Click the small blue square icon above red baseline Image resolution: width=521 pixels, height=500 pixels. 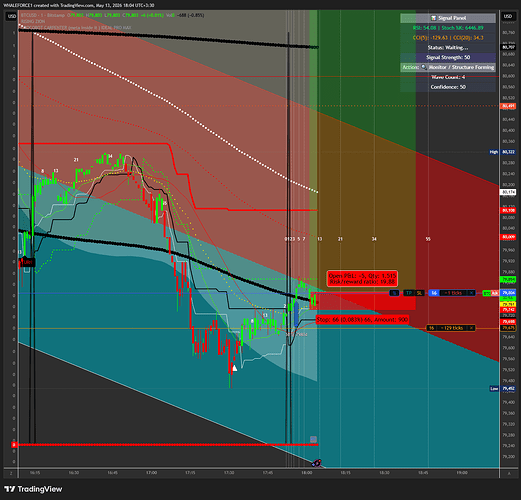[x=313, y=439]
